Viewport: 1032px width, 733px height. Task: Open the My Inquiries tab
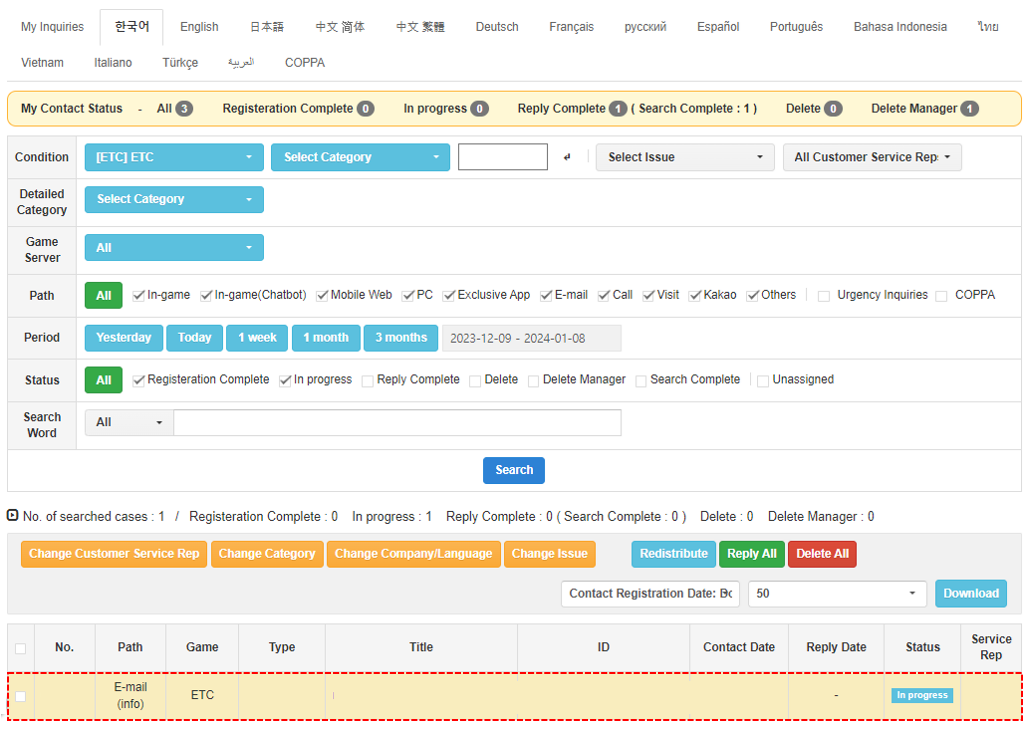(x=53, y=27)
